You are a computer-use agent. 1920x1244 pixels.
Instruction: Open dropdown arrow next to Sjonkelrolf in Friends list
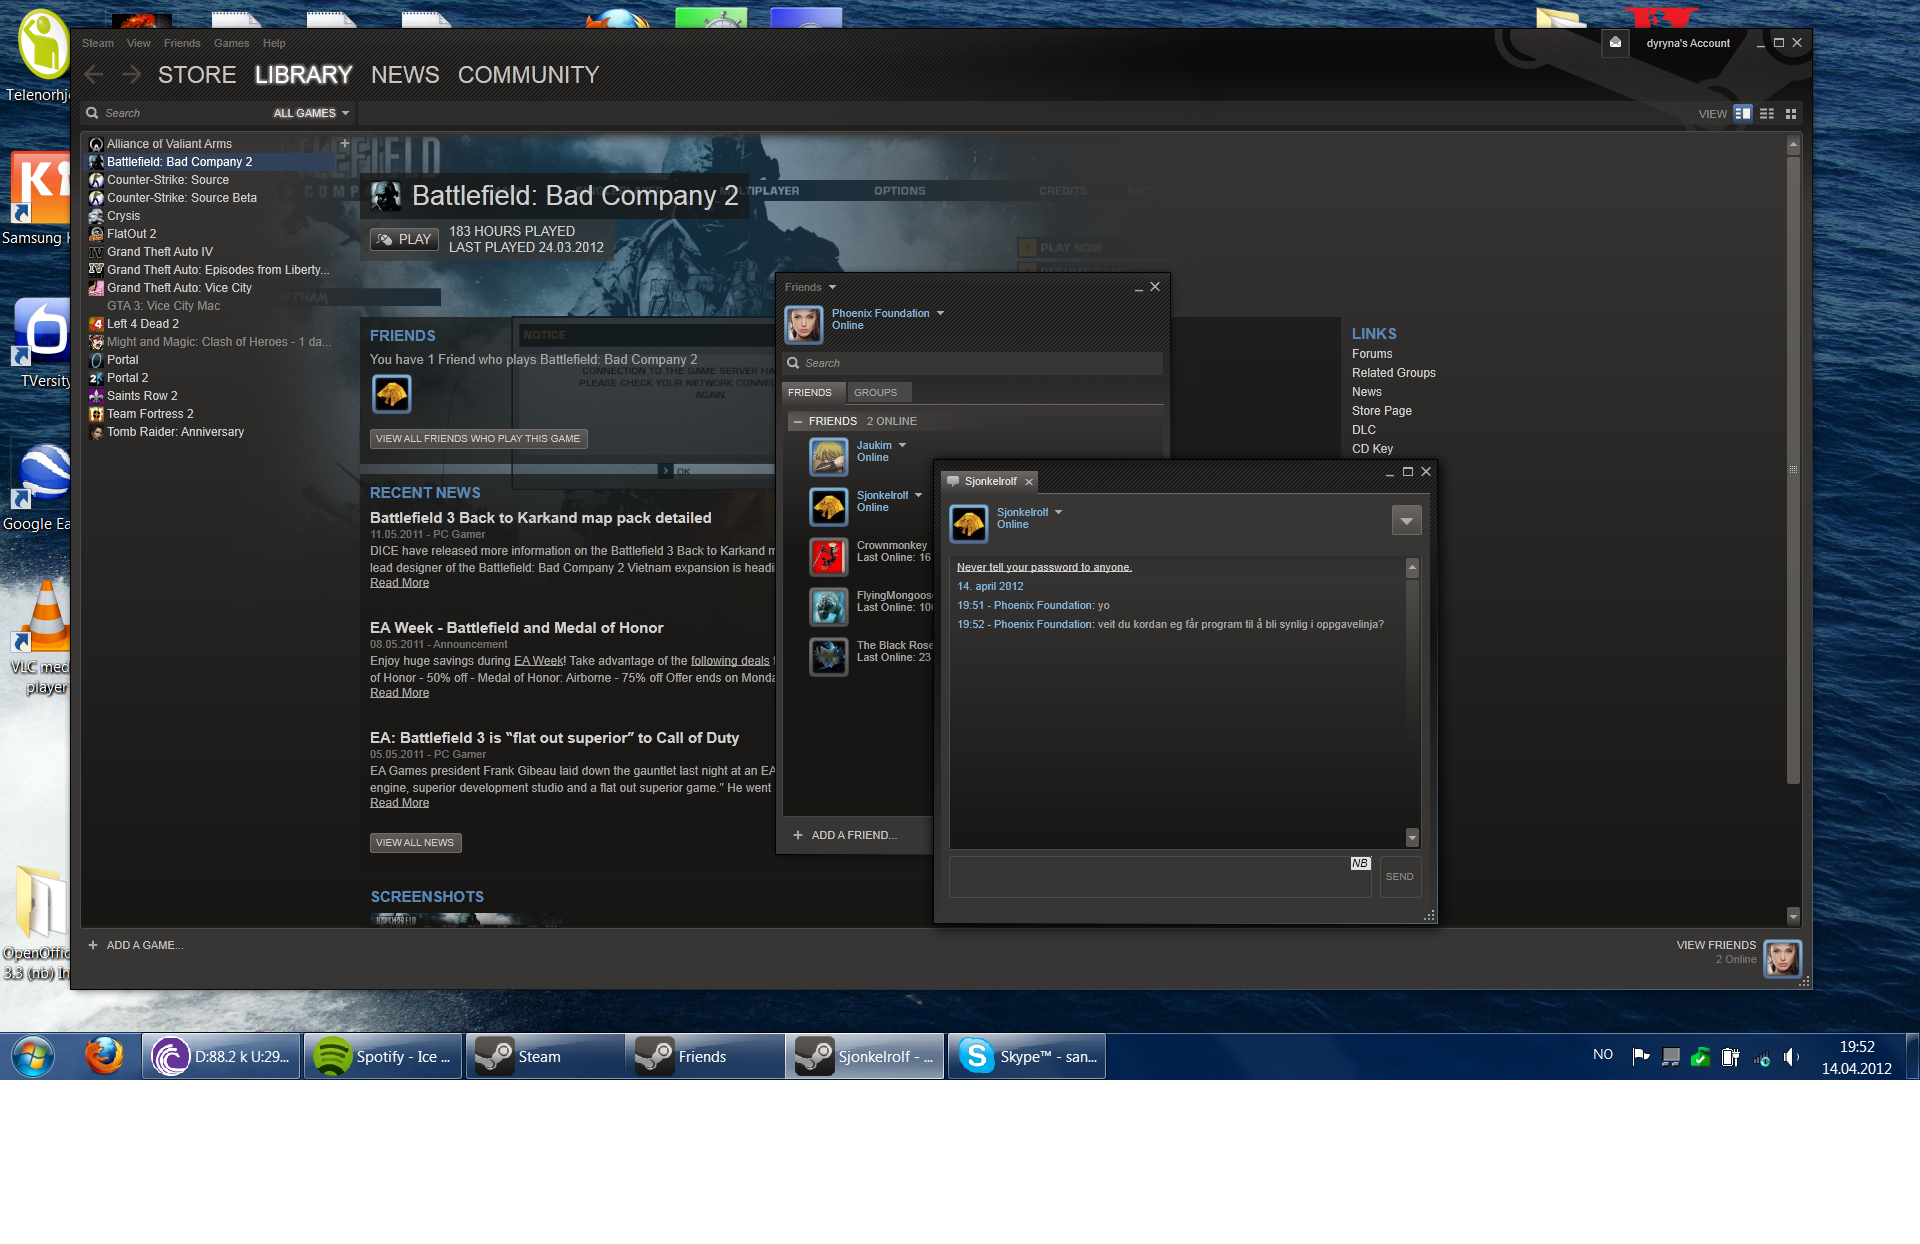918,495
